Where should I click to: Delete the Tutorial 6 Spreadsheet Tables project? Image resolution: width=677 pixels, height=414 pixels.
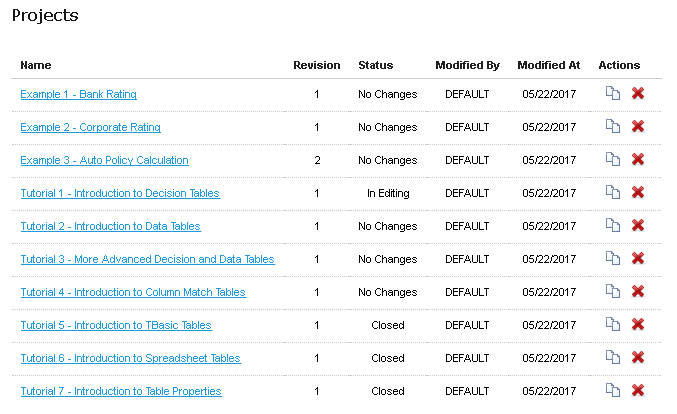[x=638, y=358]
